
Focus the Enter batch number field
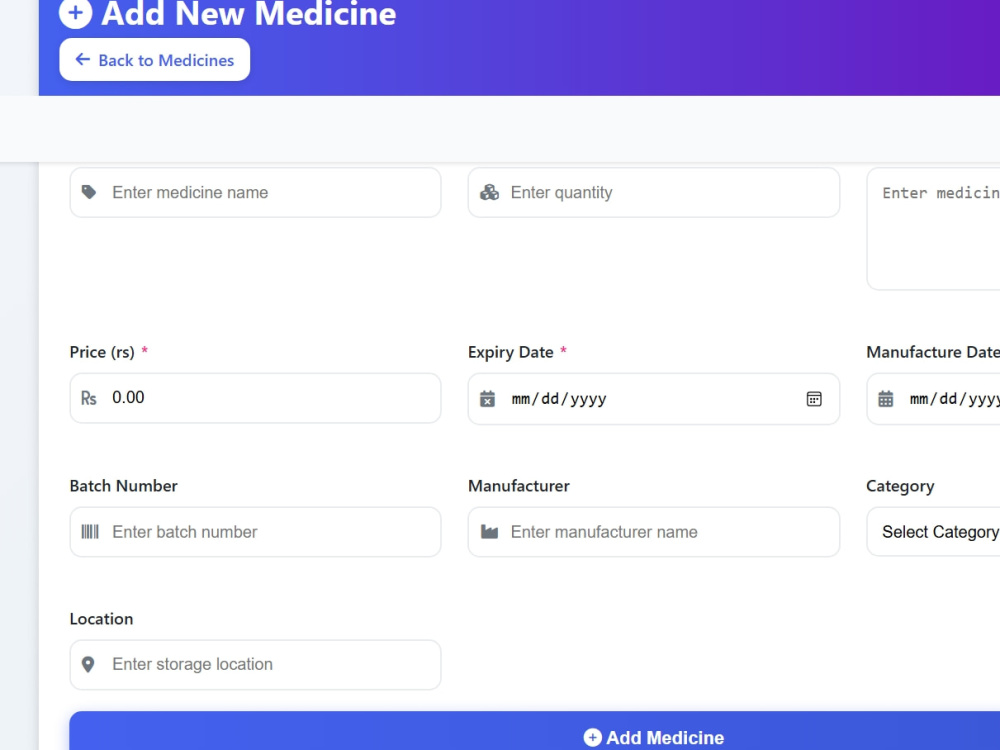coord(255,532)
